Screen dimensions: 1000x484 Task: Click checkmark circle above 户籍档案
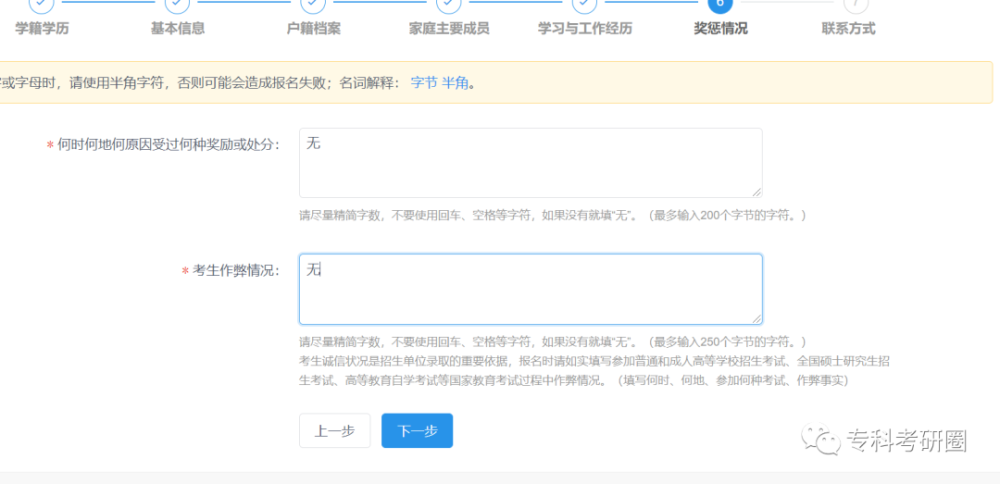(x=313, y=4)
